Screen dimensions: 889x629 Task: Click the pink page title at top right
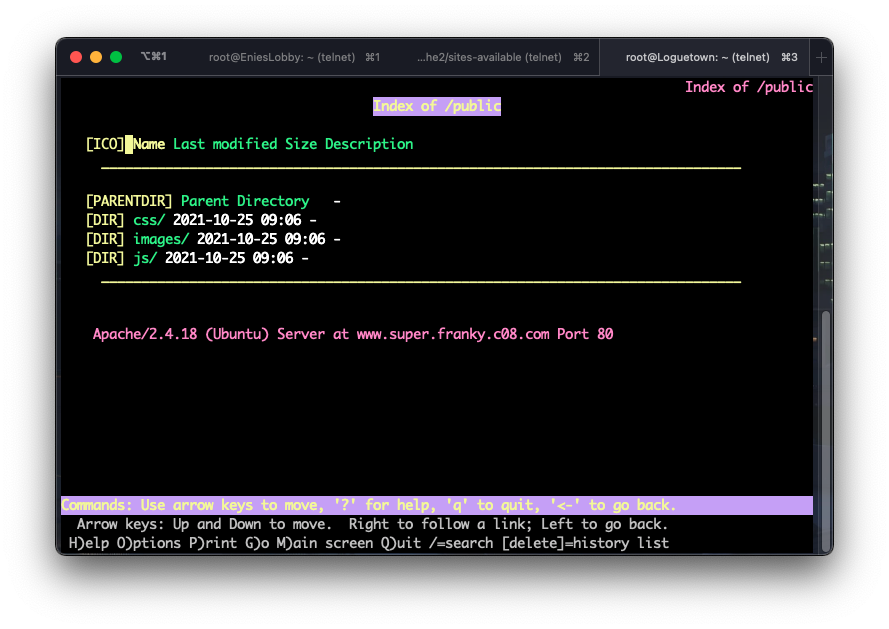pos(748,87)
